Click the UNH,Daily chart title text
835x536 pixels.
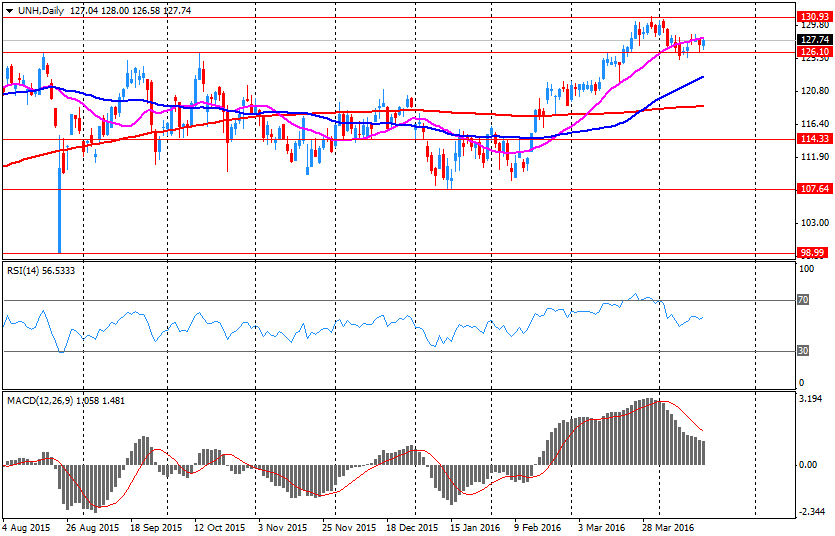pyautogui.click(x=40, y=11)
